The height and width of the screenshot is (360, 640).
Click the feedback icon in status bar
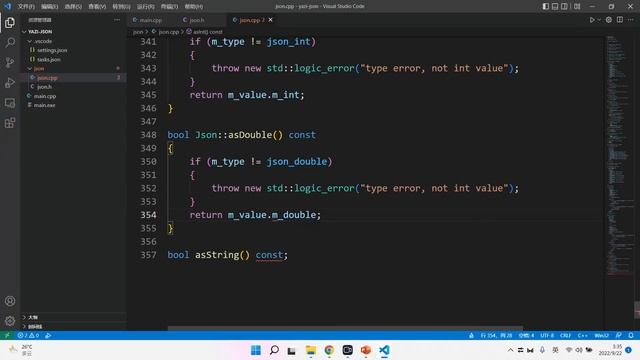click(x=619, y=335)
